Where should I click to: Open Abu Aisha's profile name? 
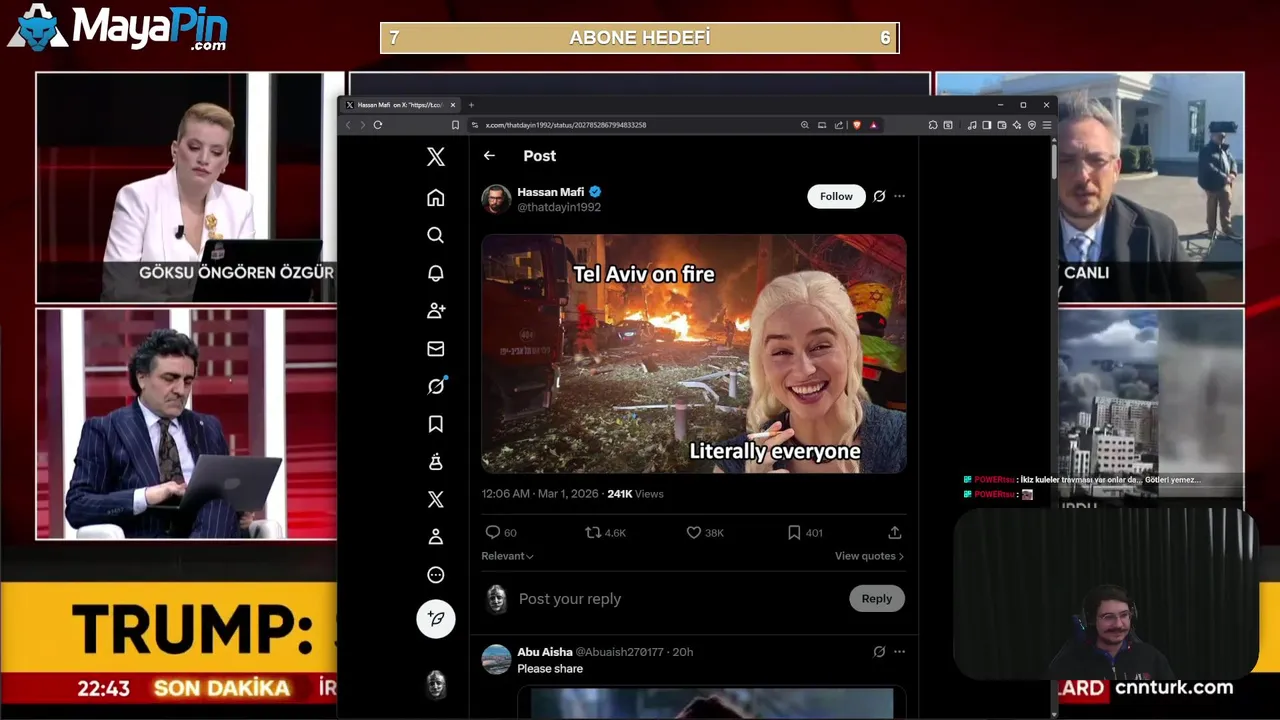click(545, 652)
